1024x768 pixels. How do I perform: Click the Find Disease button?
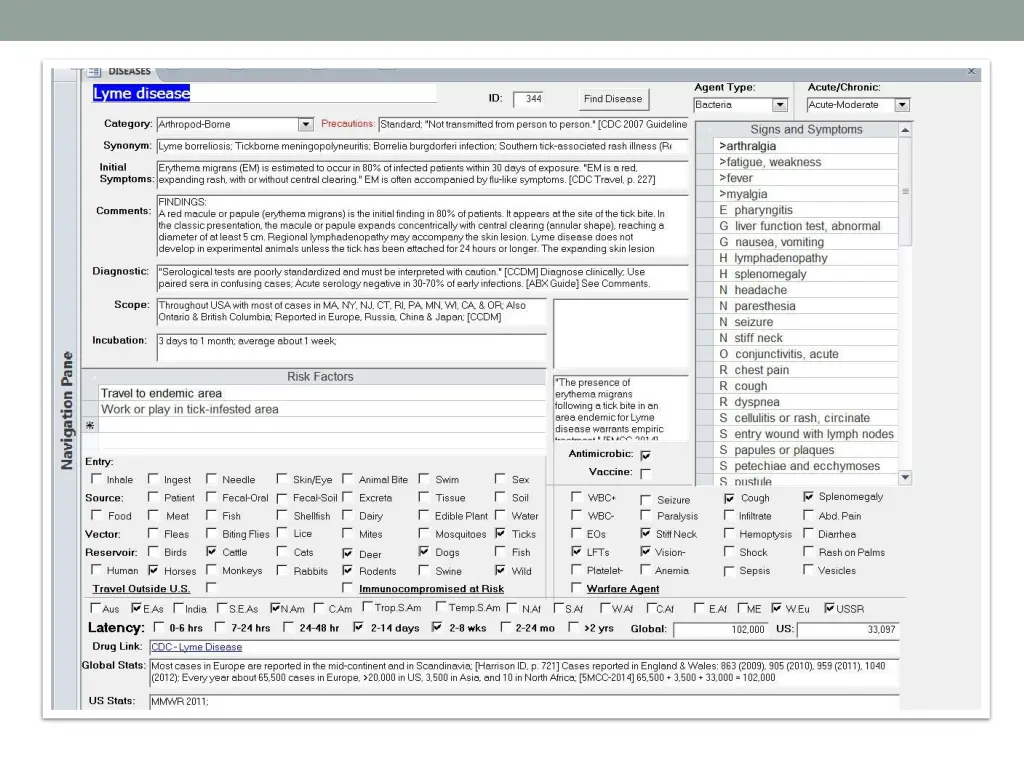coord(613,99)
